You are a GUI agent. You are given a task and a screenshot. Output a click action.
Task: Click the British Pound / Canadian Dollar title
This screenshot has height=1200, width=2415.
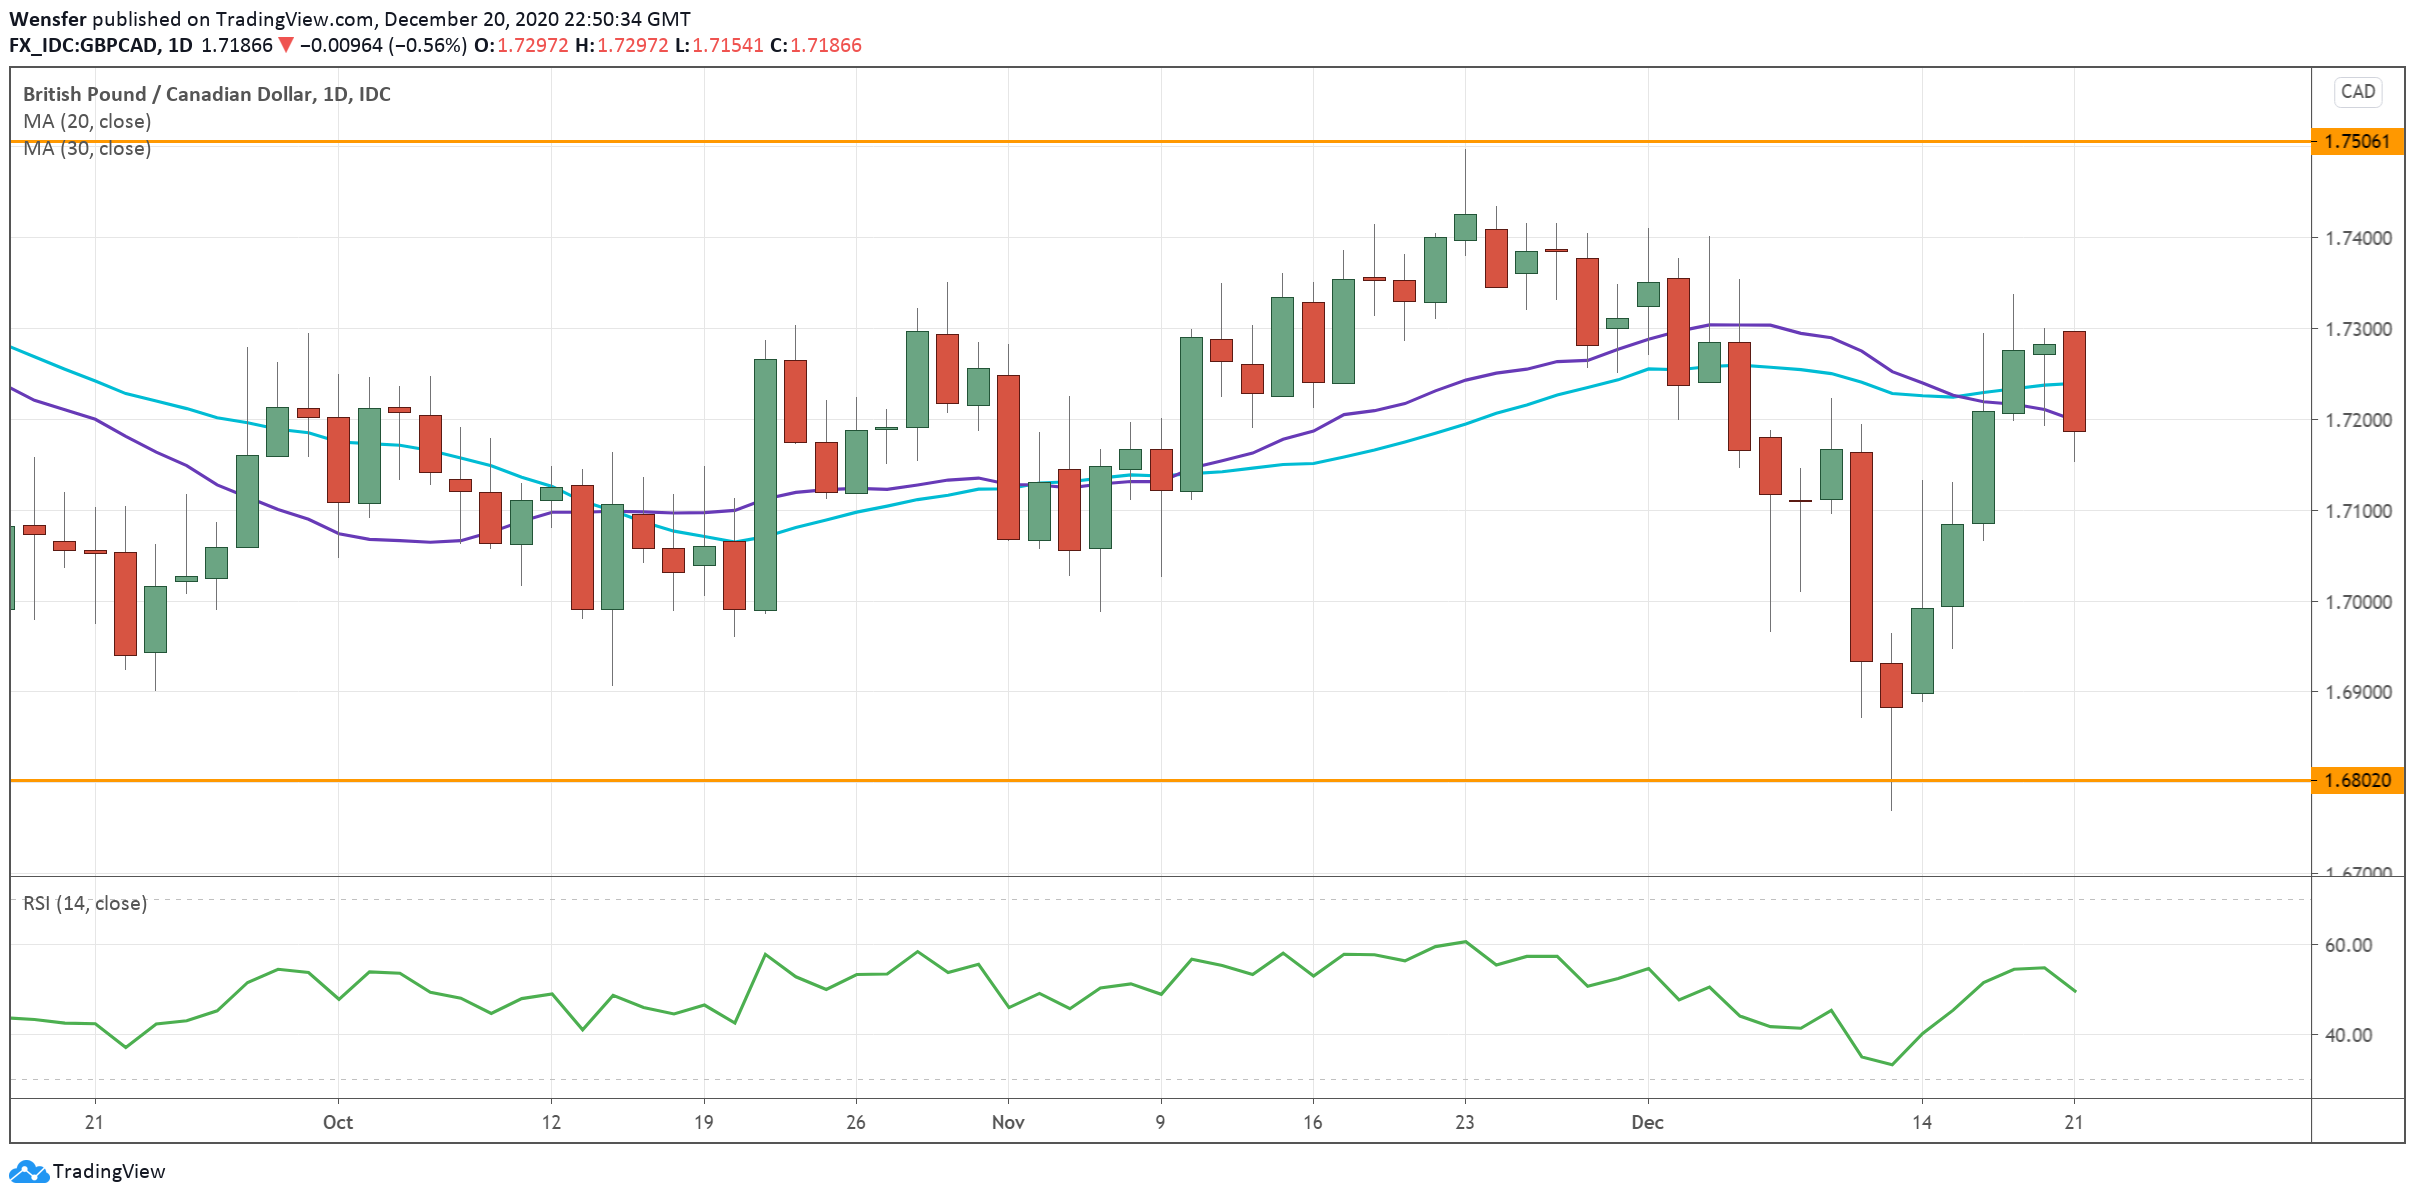[x=206, y=94]
